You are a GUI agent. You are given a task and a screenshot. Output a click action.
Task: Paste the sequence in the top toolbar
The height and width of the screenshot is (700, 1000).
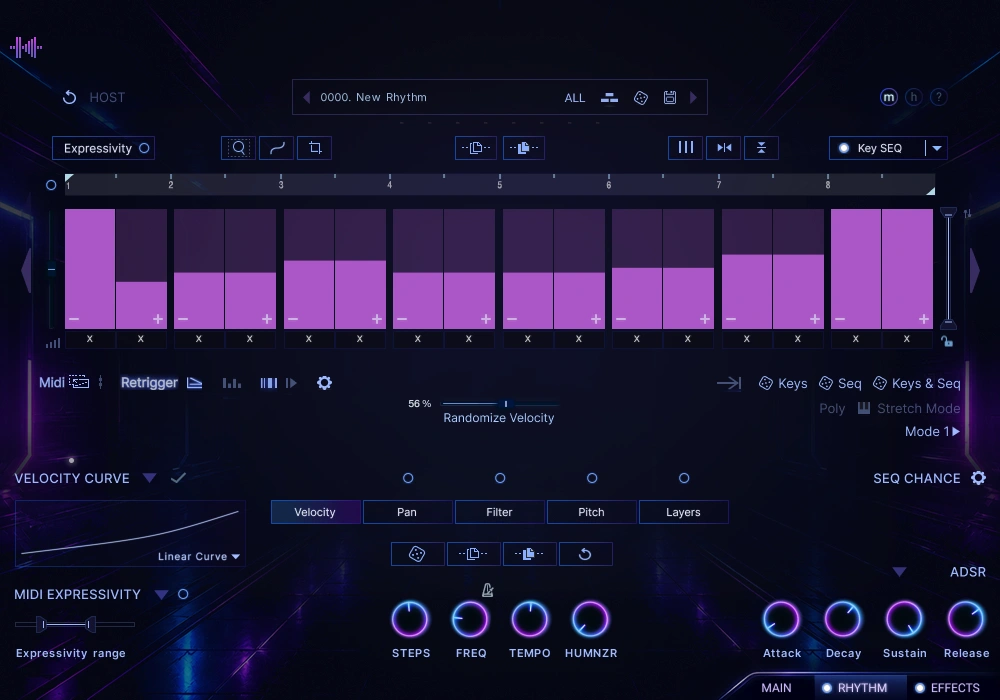[x=524, y=148]
